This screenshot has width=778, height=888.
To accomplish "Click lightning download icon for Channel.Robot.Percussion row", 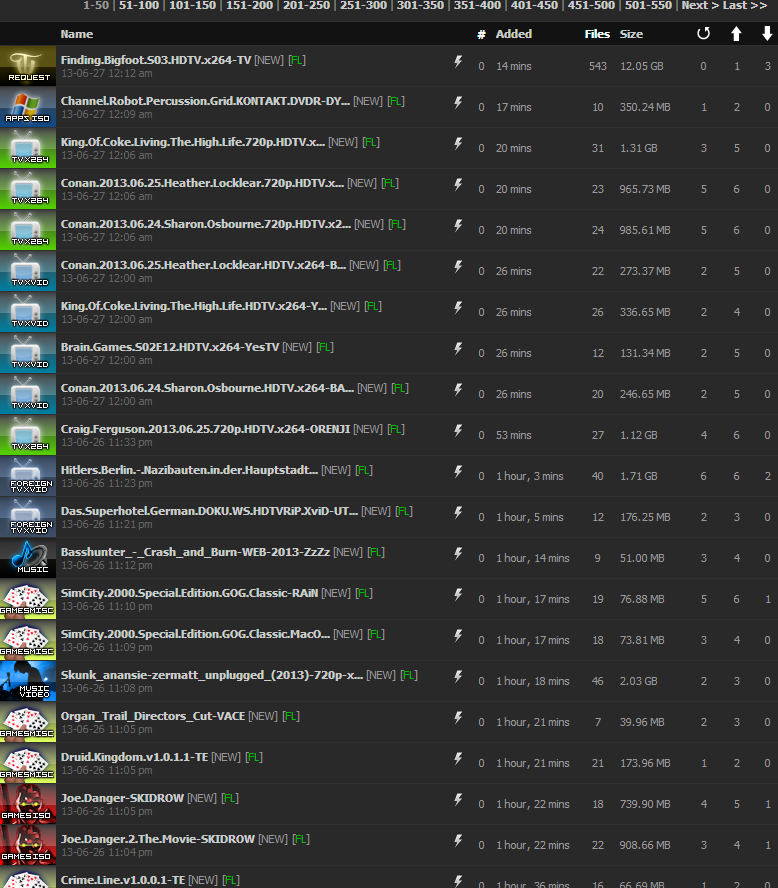I will pos(458,103).
